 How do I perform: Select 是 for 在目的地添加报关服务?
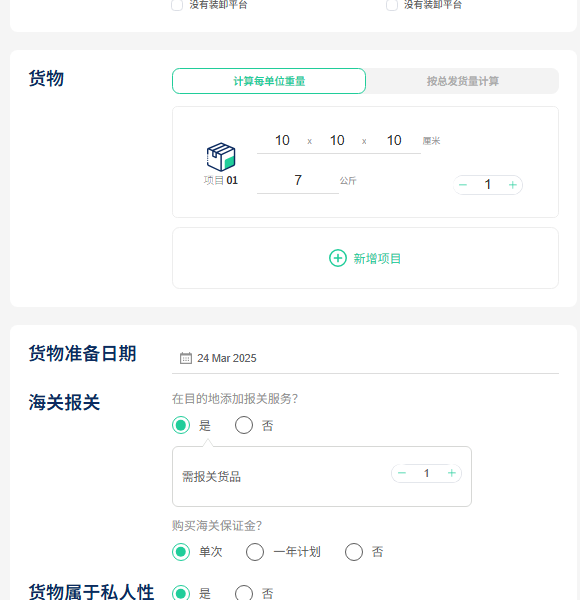(x=181, y=425)
